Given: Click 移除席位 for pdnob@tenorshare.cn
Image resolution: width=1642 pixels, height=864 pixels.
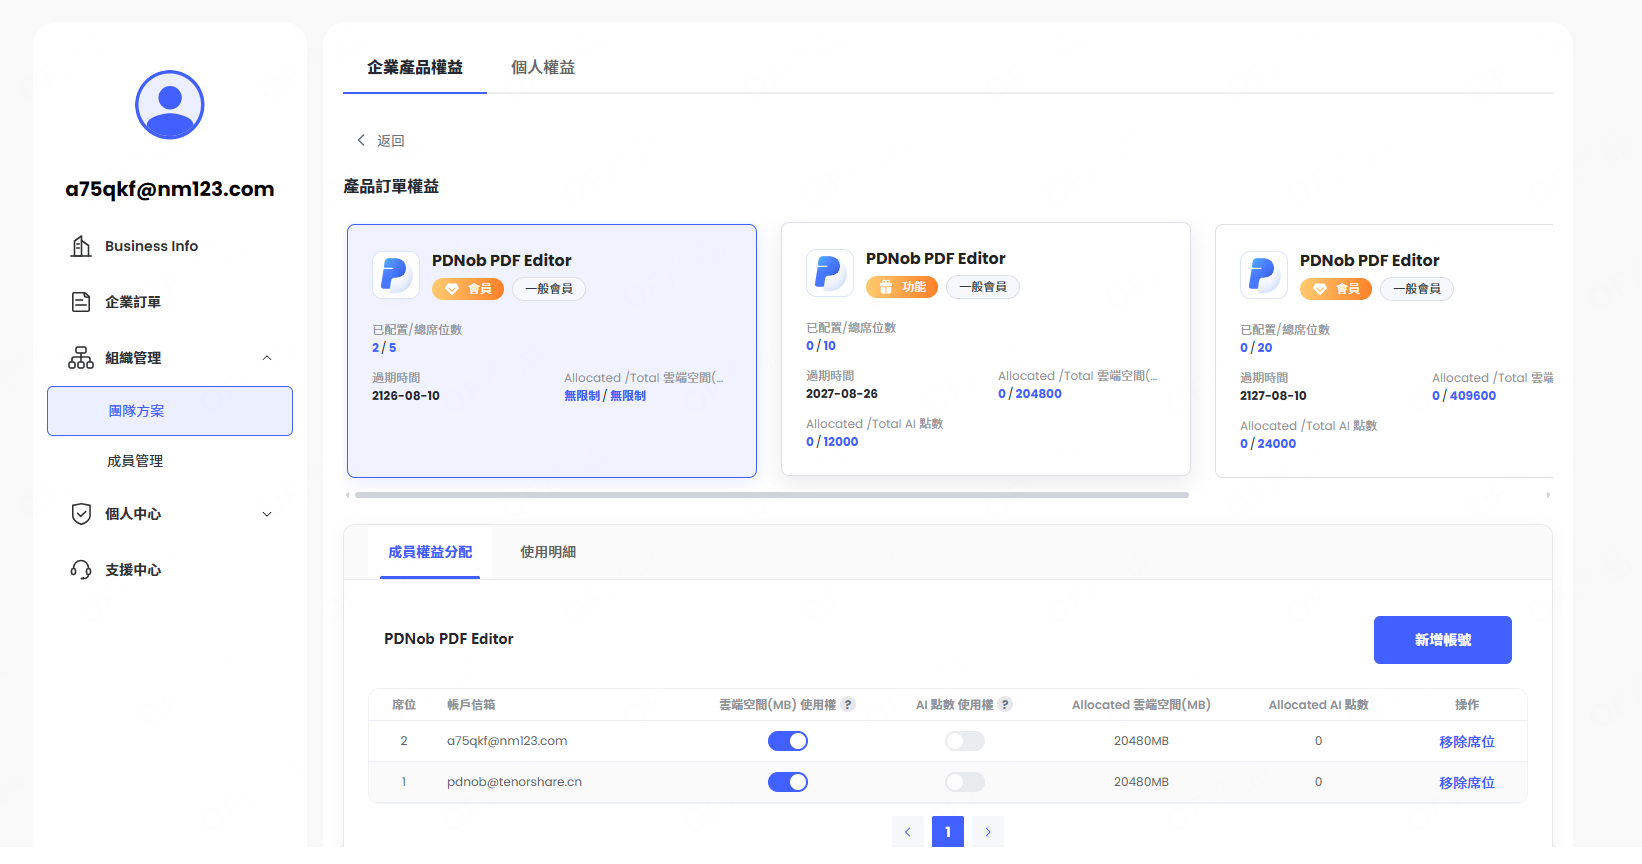Looking at the screenshot, I should 1467,783.
